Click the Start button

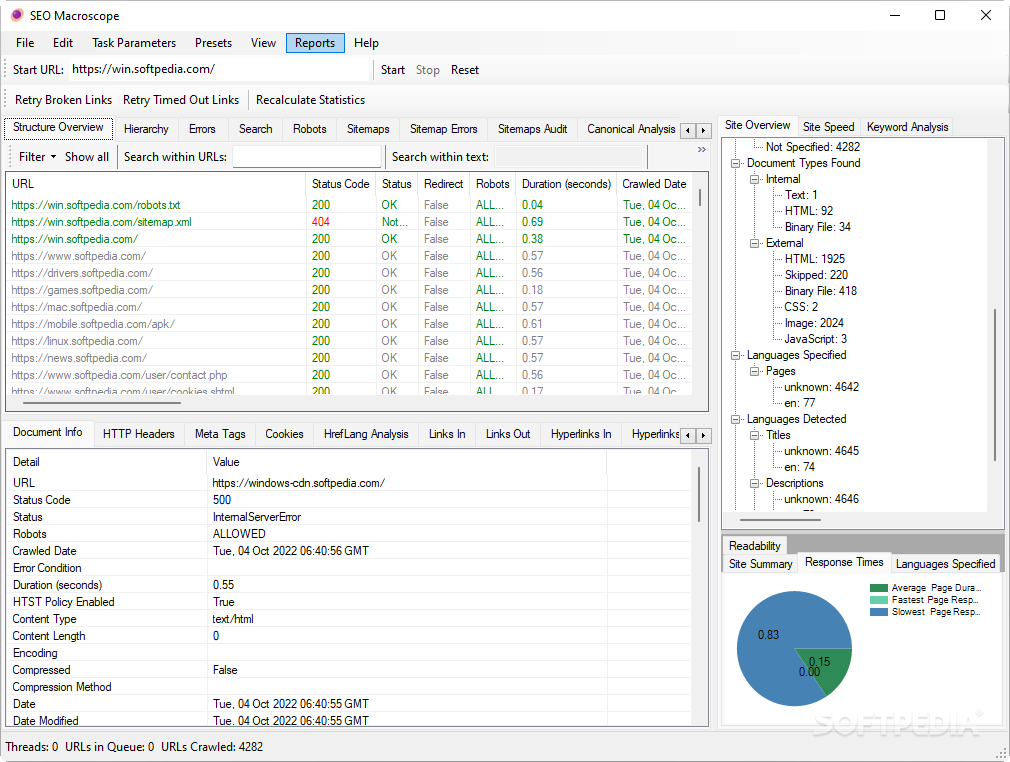click(392, 70)
